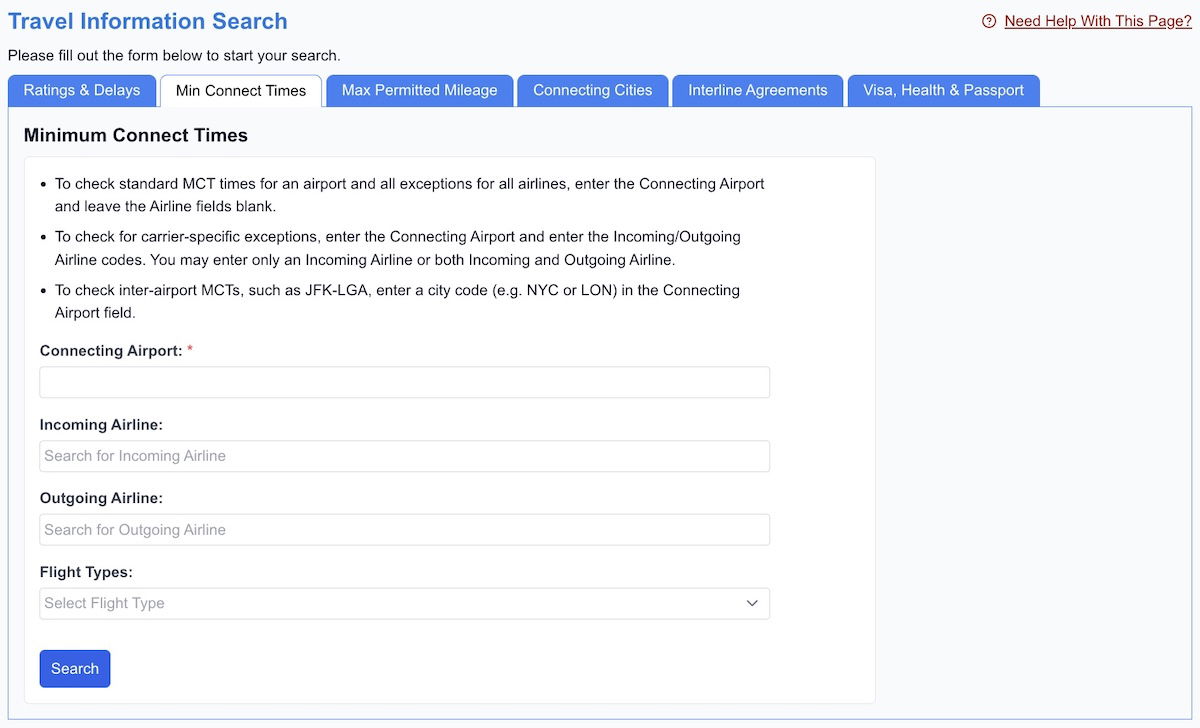This screenshot has width=1200, height=728.
Task: Click the Outgoing Airline label
Action: (x=101, y=498)
